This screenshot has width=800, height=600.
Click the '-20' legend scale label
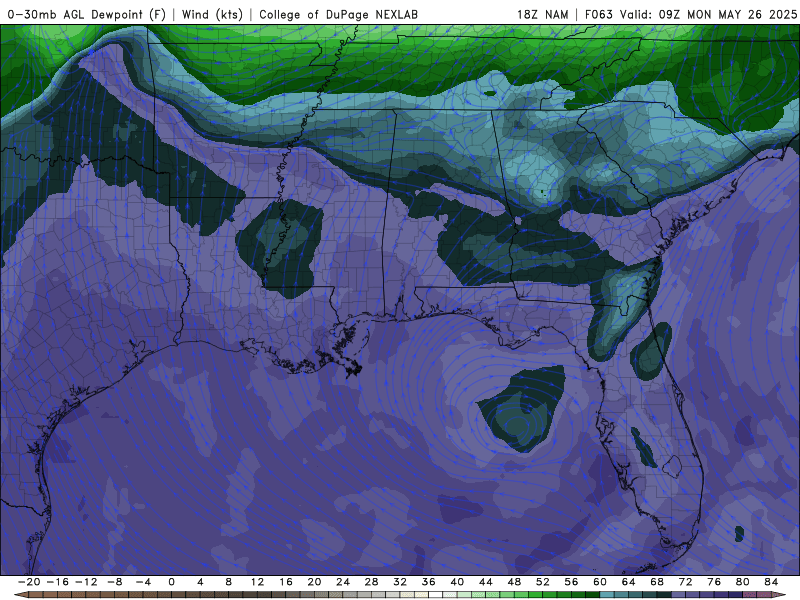[29, 582]
